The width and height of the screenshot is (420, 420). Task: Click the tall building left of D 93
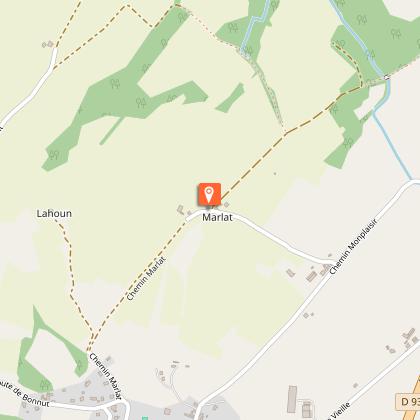pyautogui.click(x=292, y=399)
